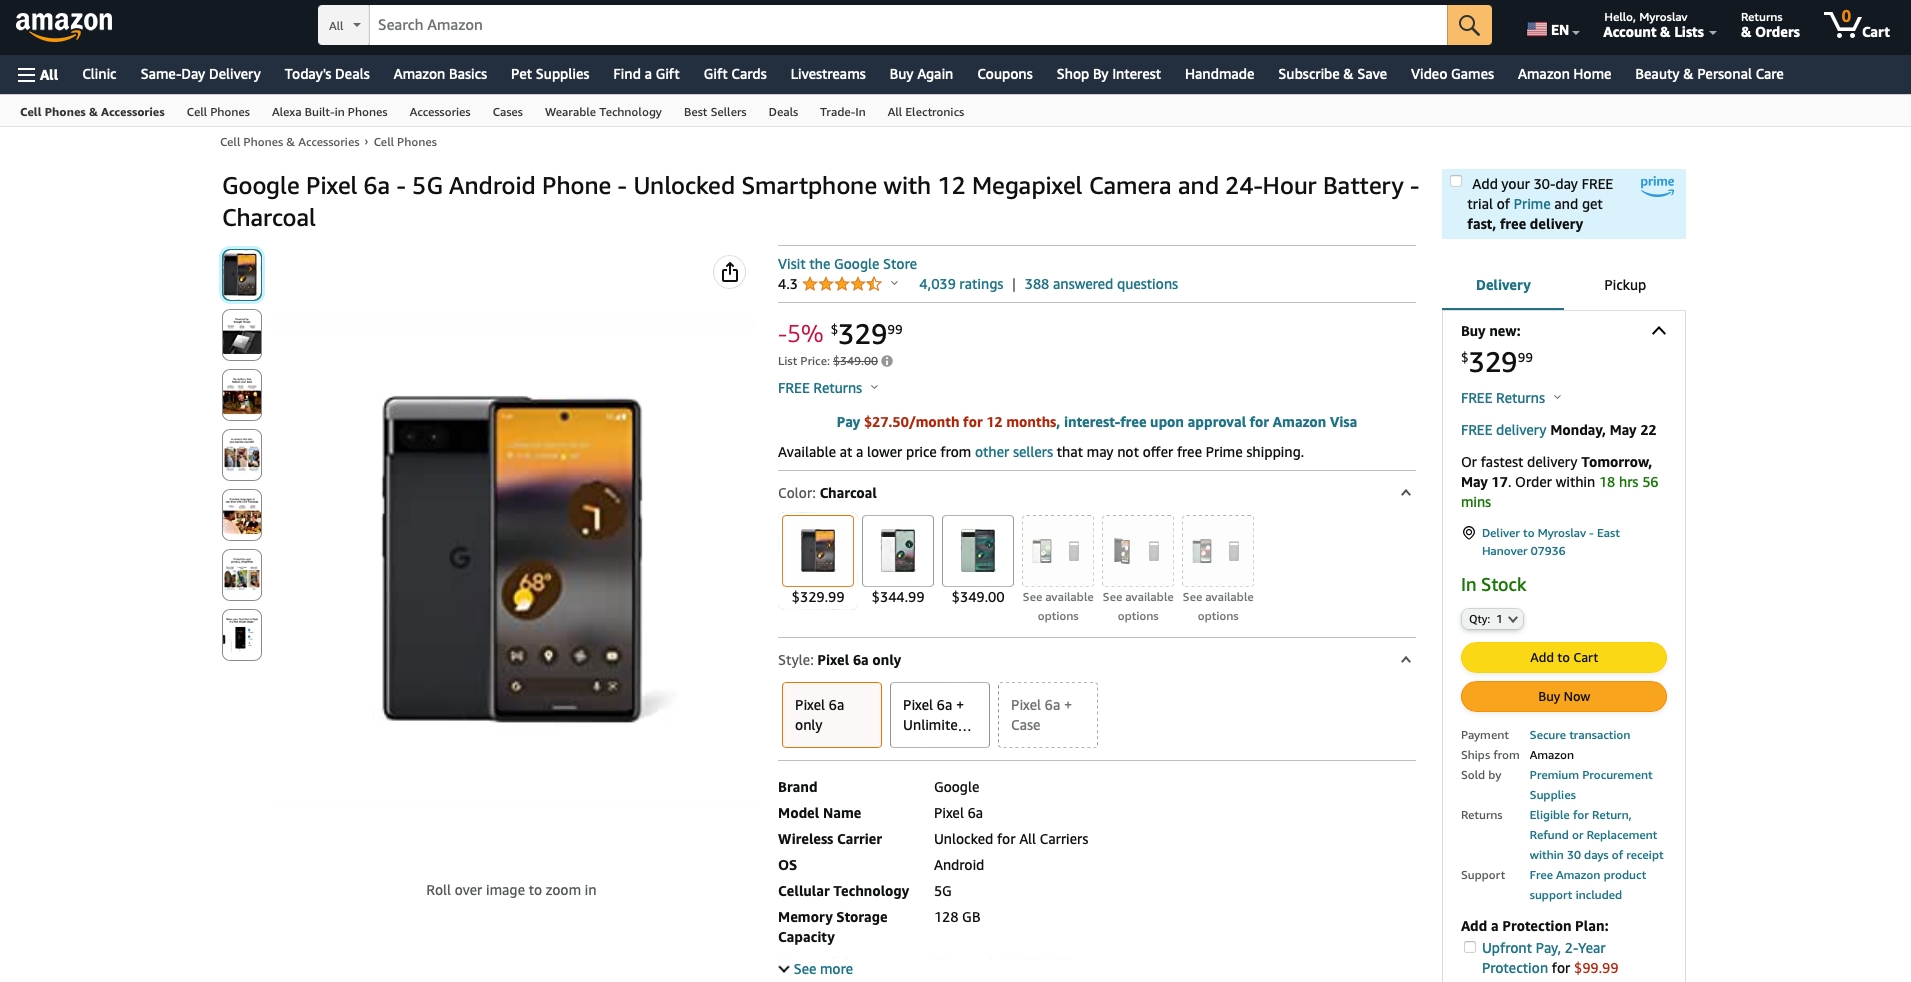Open the All search category dropdown
The image size is (1911, 982).
pos(344,25)
